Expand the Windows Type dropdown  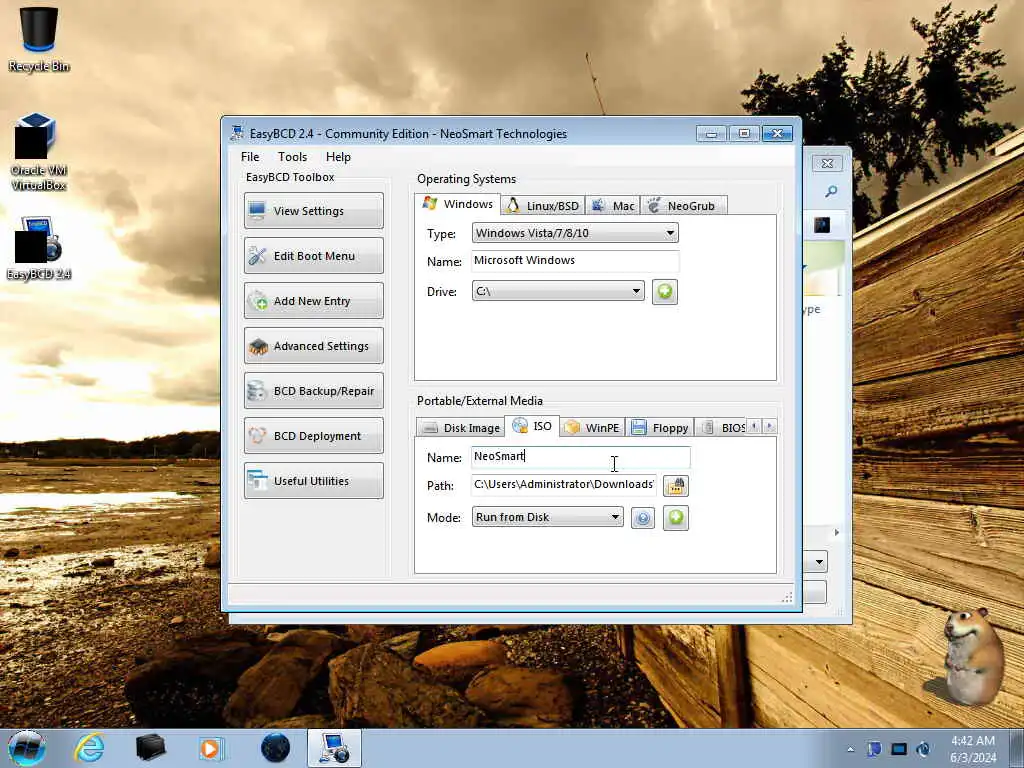pyautogui.click(x=575, y=233)
